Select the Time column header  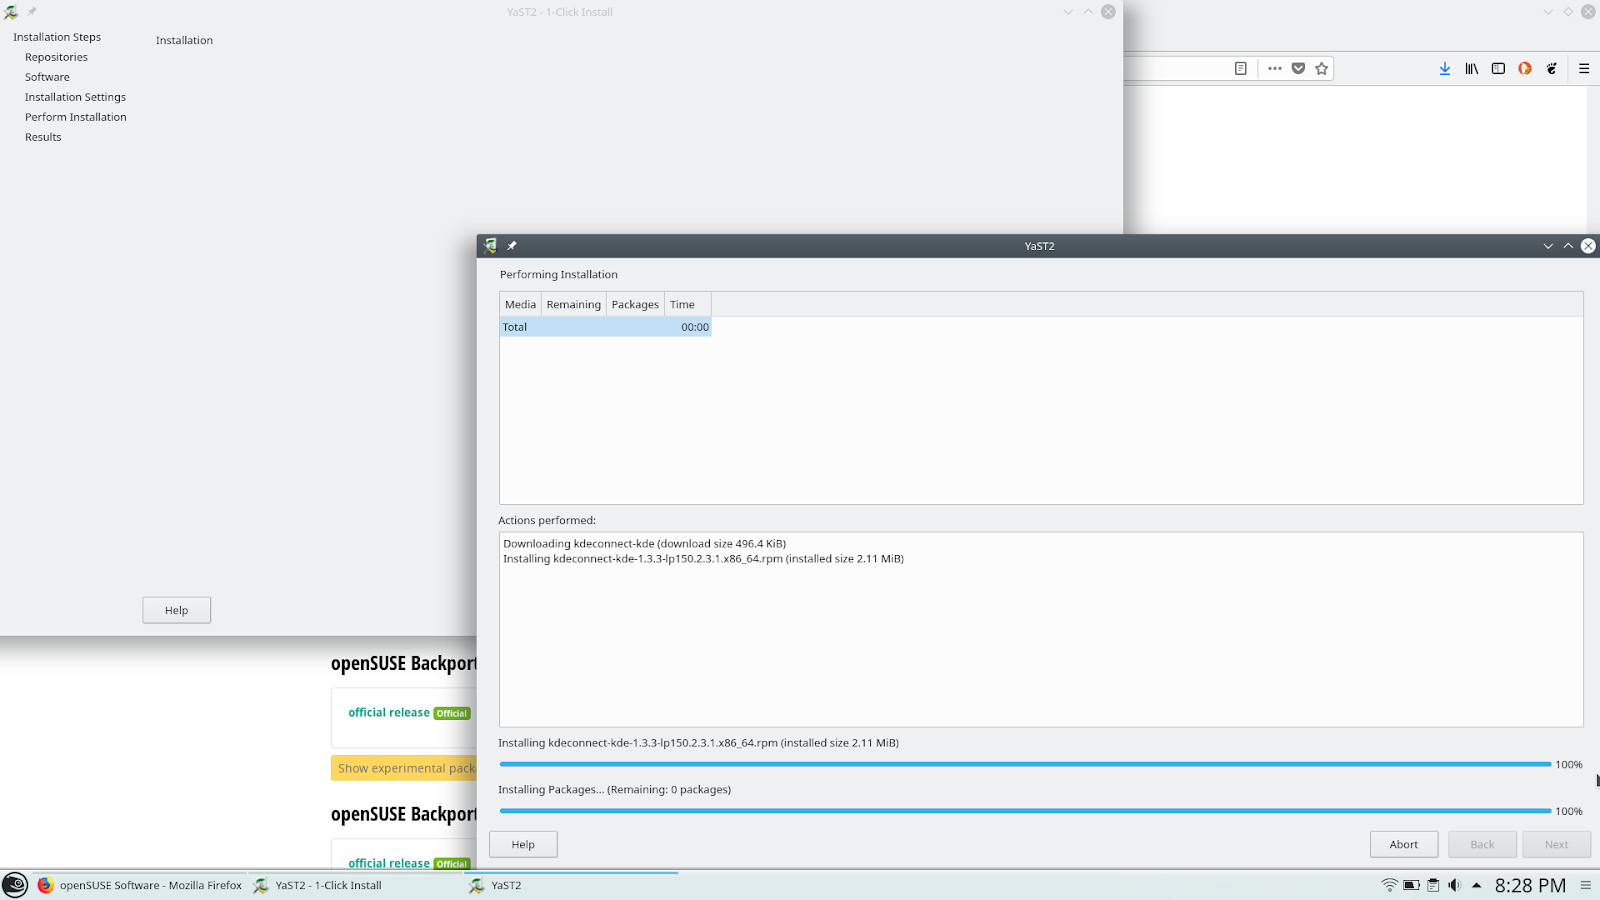click(688, 305)
